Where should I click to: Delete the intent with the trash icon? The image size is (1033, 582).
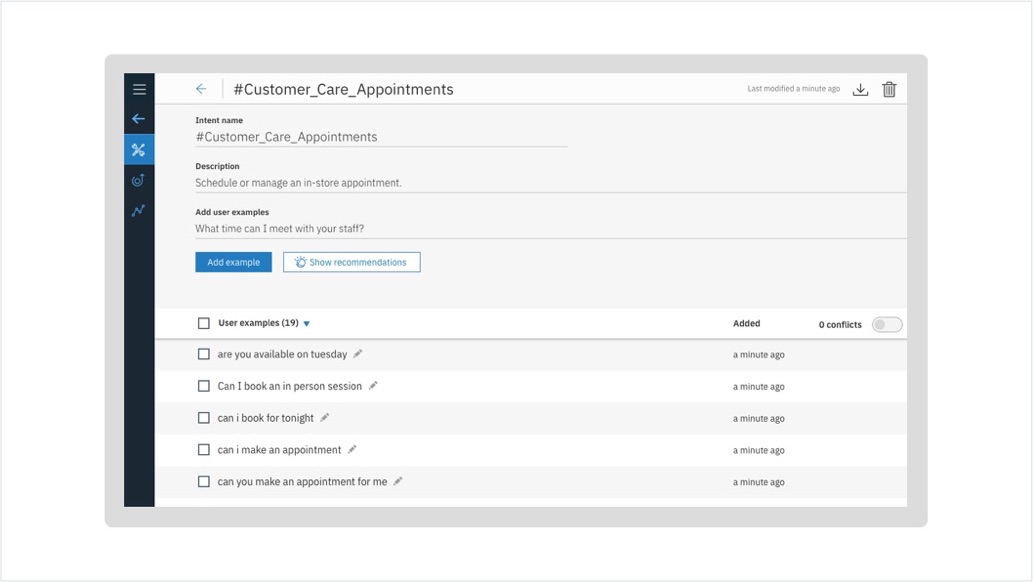[x=889, y=89]
